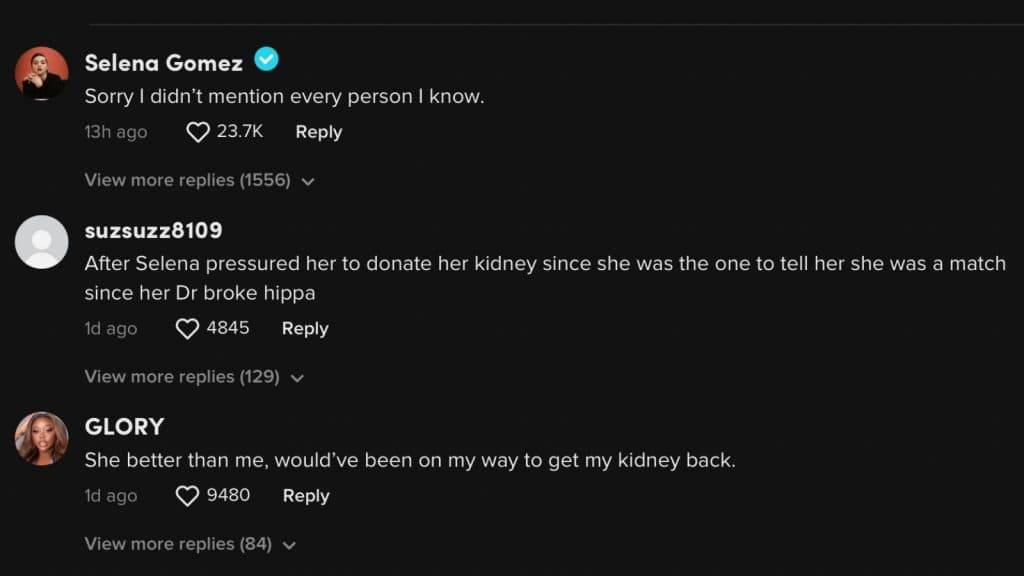1024x576 pixels.
Task: Click the chevron next to replies (129)
Action: [297, 378]
